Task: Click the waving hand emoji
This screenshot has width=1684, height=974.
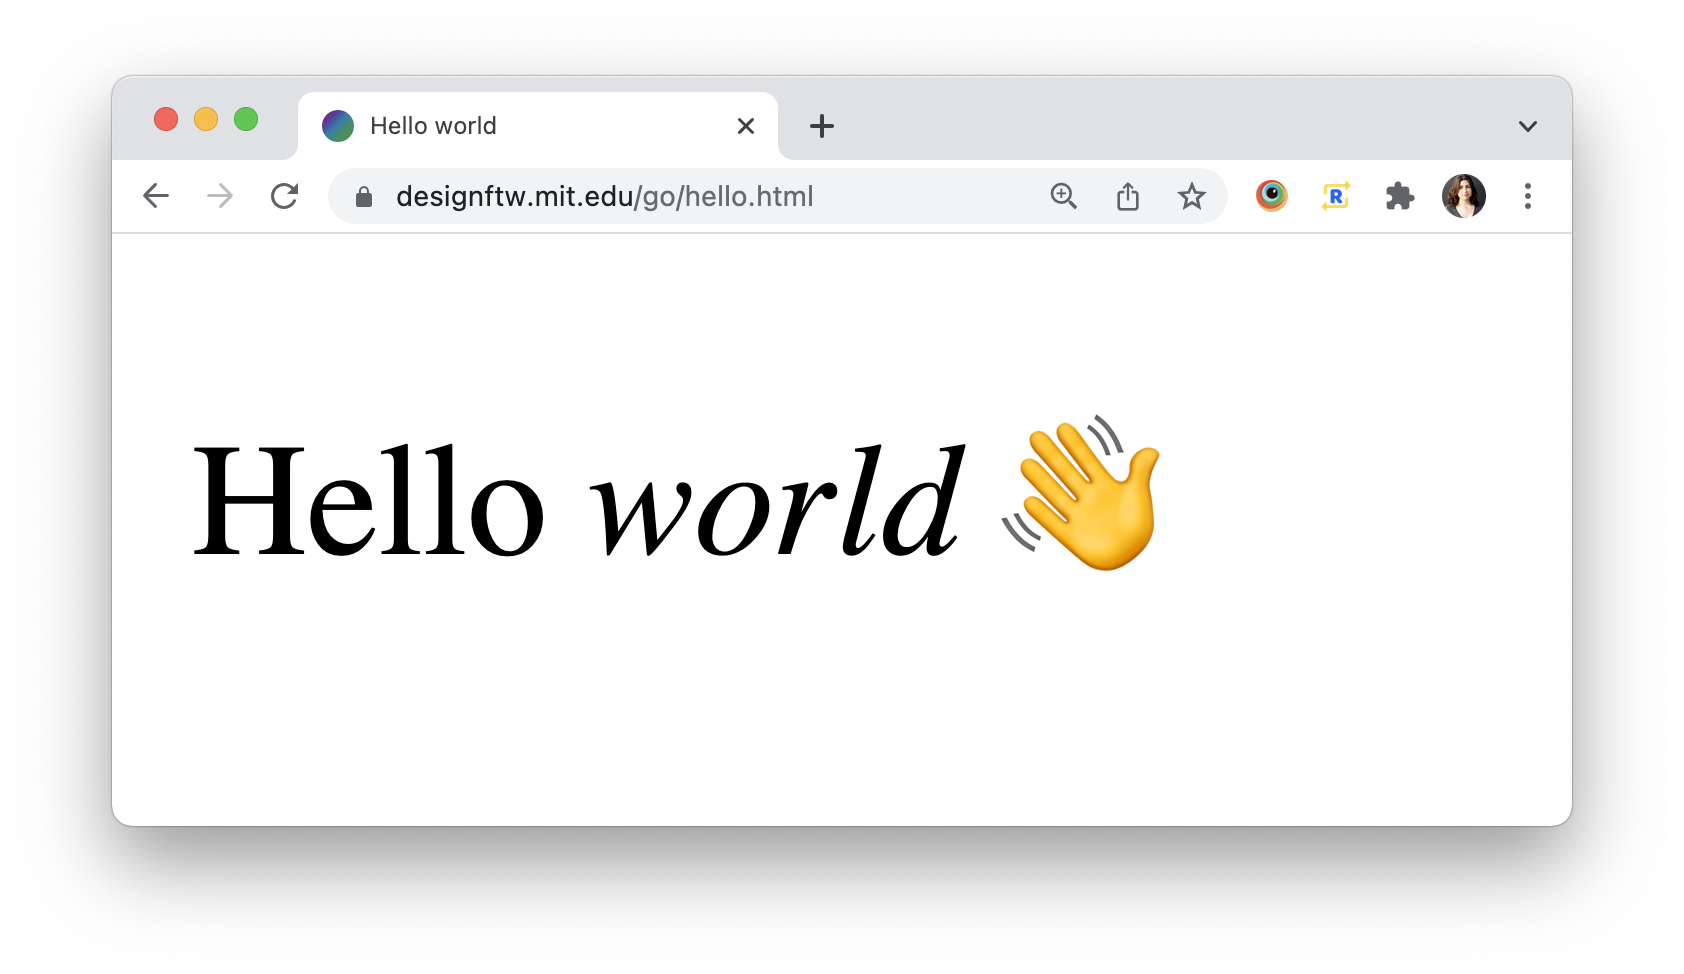Action: pos(1082,493)
